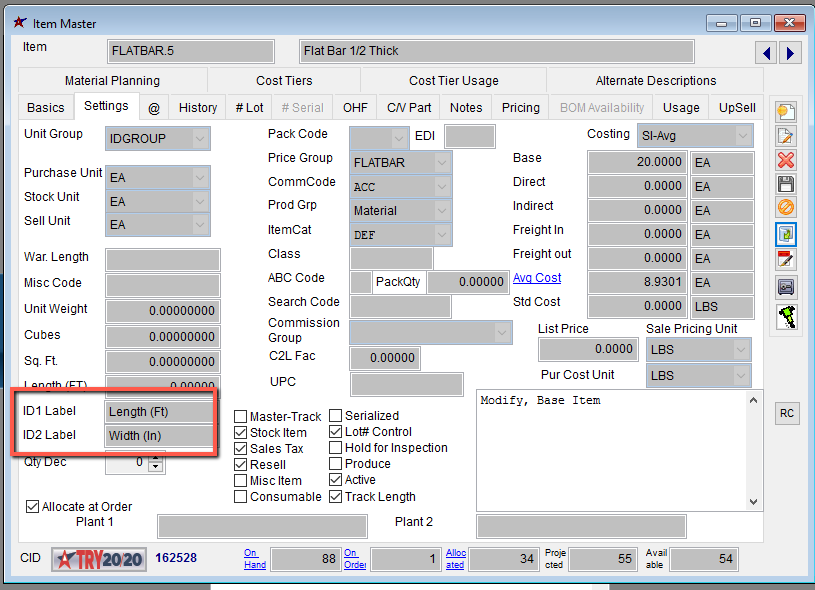Open the Price Group FLATBAR dropdown
The width and height of the screenshot is (815, 590).
[x=440, y=162]
